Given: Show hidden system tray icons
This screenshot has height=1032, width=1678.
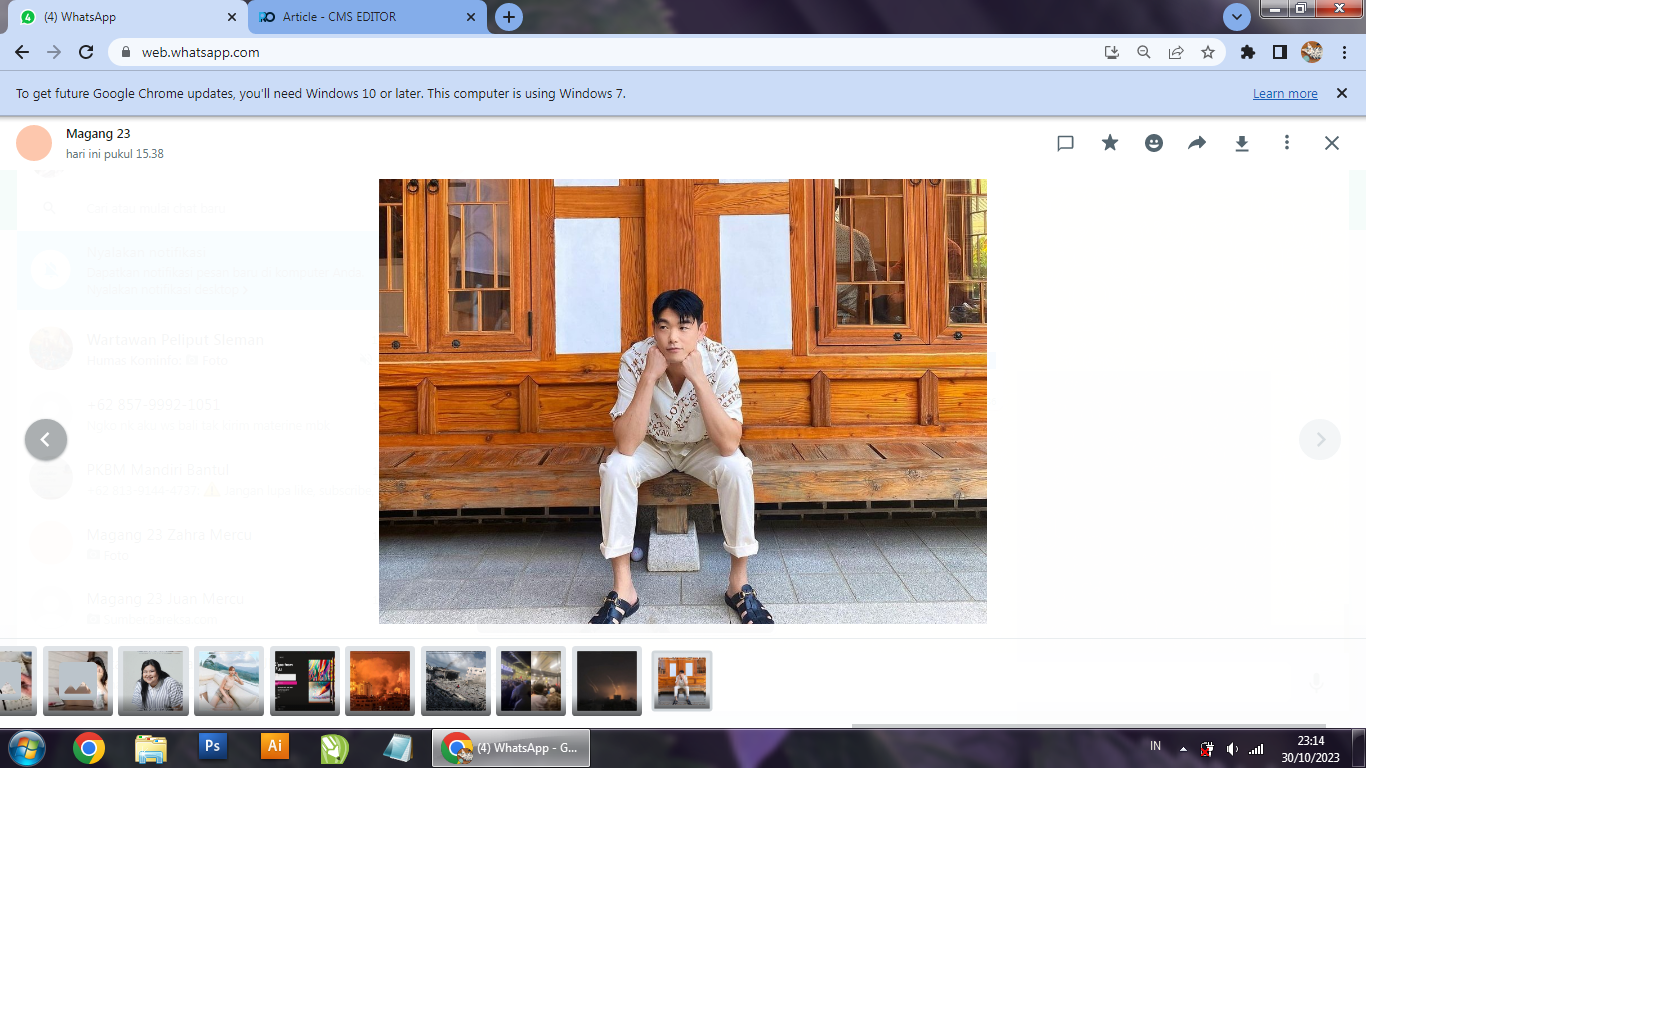Looking at the screenshot, I should [1183, 749].
